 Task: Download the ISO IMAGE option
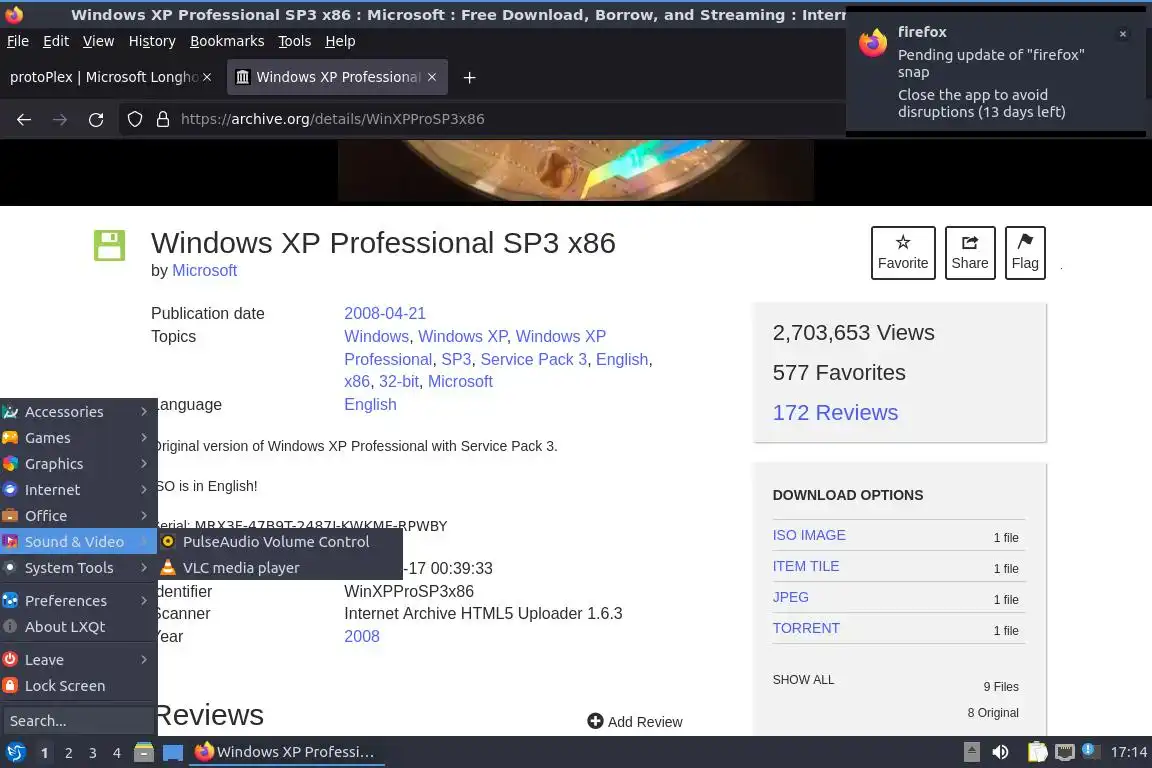coord(809,535)
